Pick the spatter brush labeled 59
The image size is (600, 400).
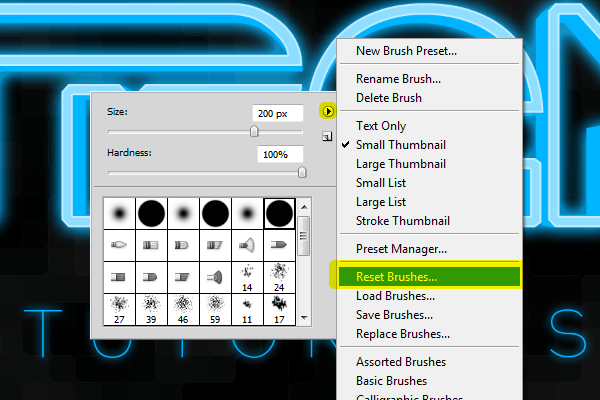[x=215, y=310]
